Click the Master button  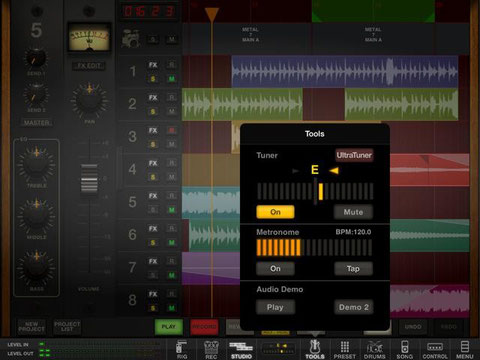pyautogui.click(x=37, y=123)
